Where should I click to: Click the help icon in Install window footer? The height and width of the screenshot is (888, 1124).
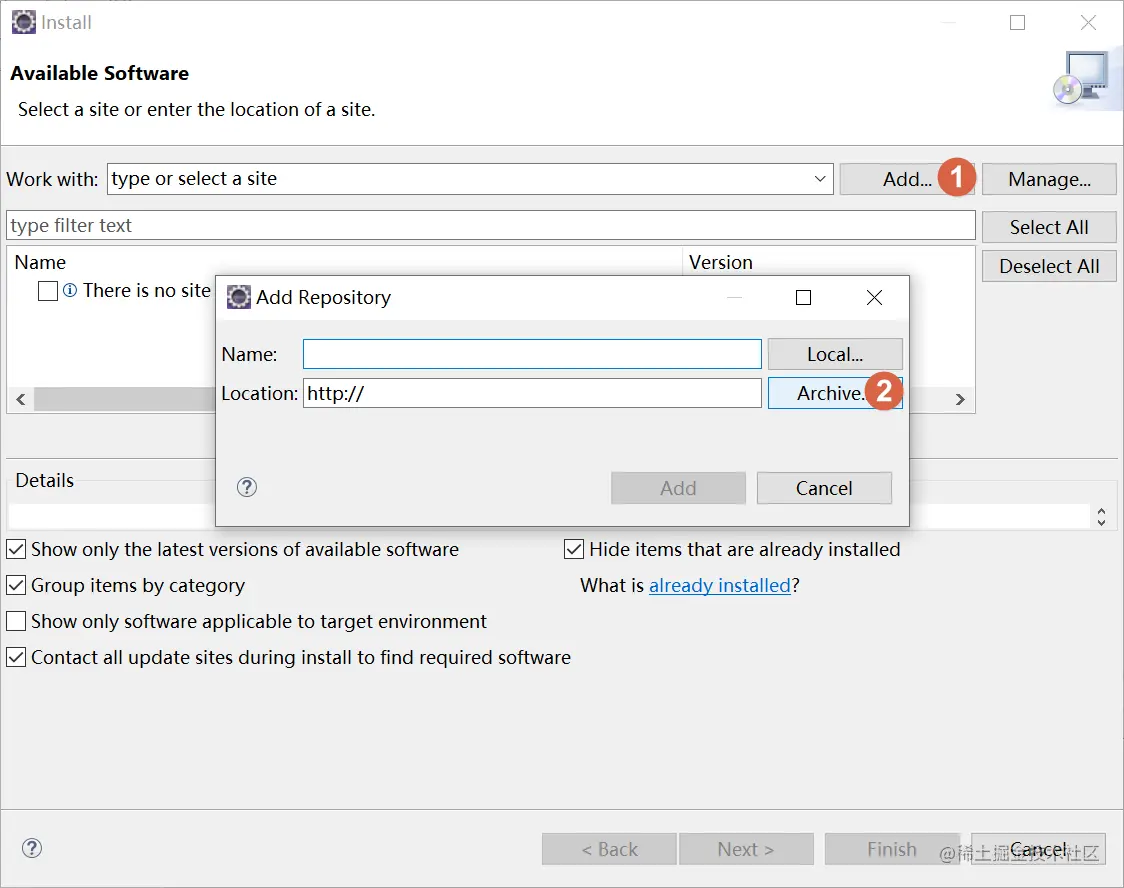[32, 848]
